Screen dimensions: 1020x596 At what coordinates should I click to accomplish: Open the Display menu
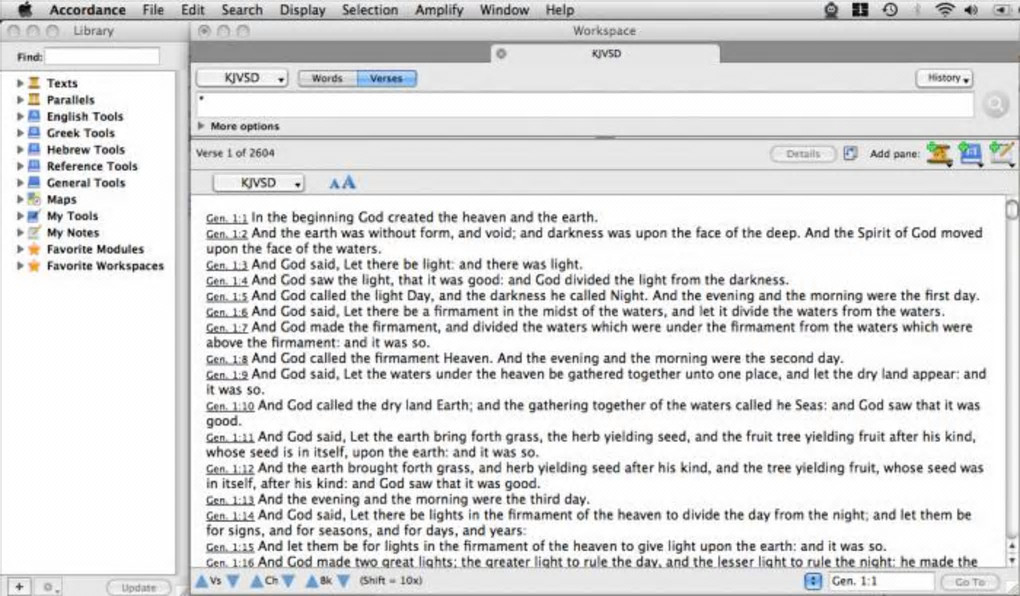(302, 10)
